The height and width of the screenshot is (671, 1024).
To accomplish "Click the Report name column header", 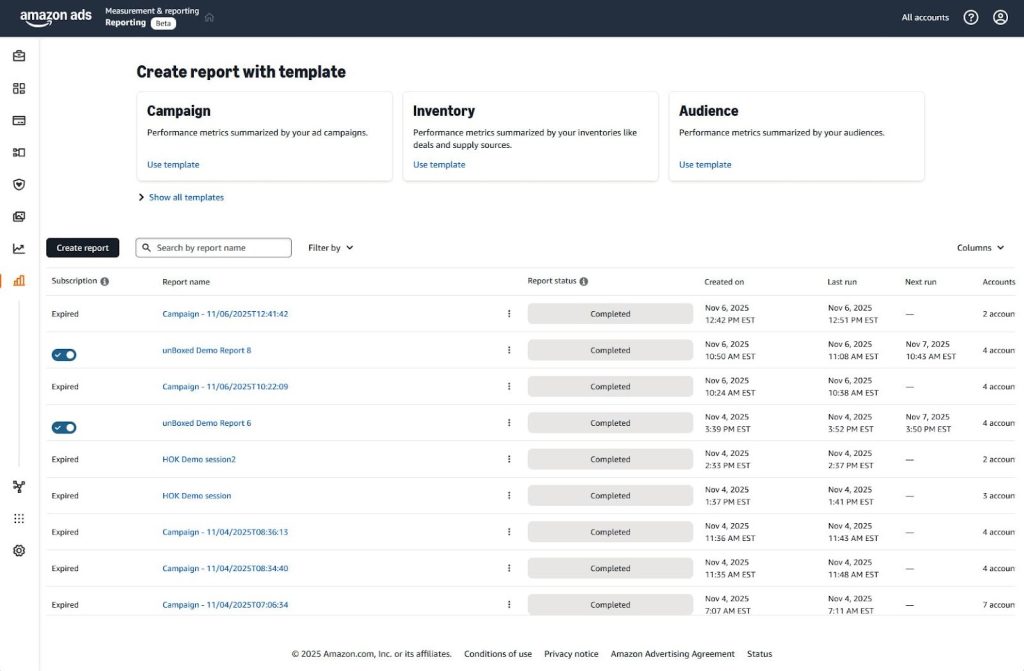I will (x=186, y=282).
